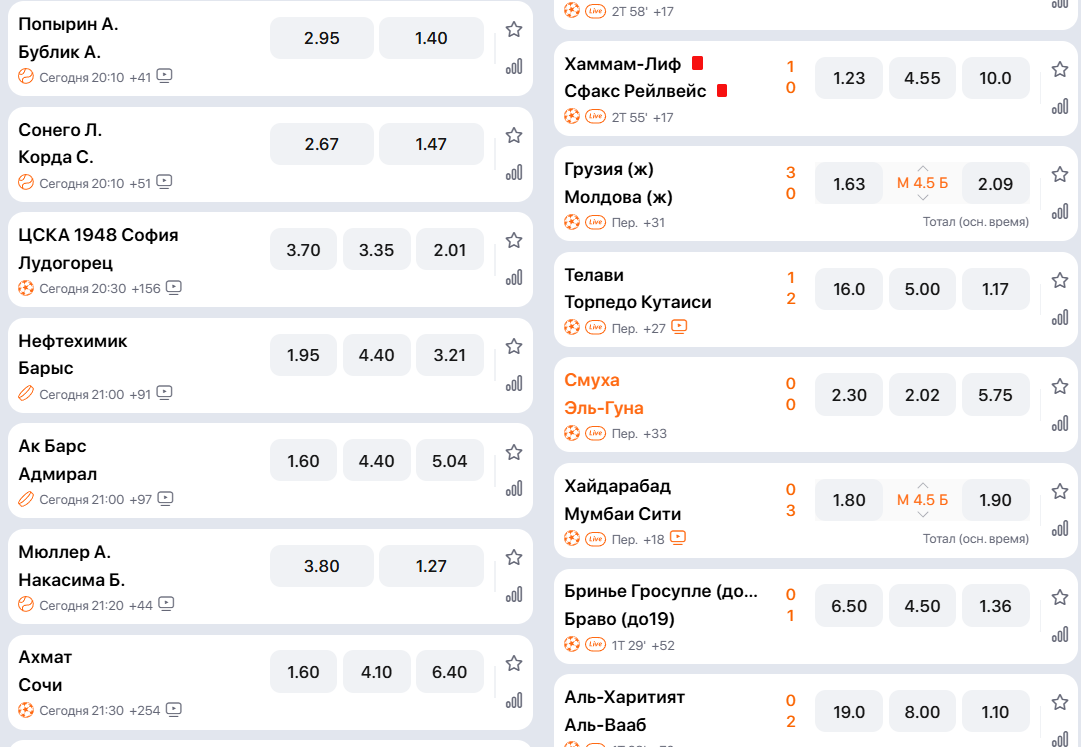1081x747 pixels.
Task: Pick odds 1.23 for Хаммам-Лиф win
Action: pyautogui.click(x=849, y=78)
